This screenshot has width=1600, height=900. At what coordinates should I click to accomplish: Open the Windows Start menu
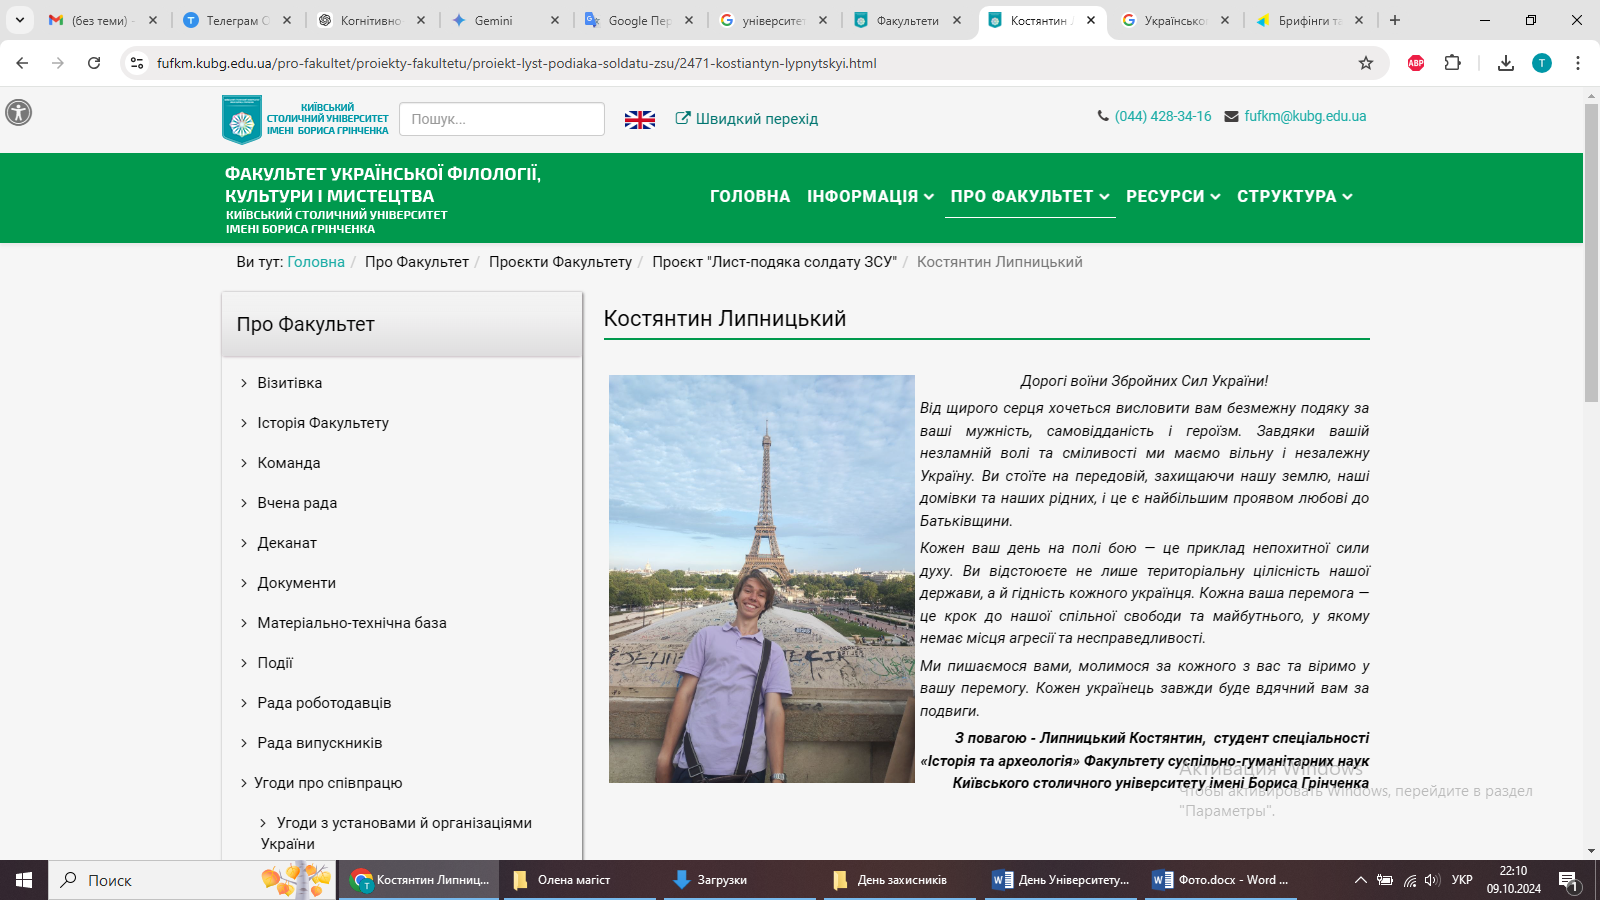pyautogui.click(x=24, y=880)
